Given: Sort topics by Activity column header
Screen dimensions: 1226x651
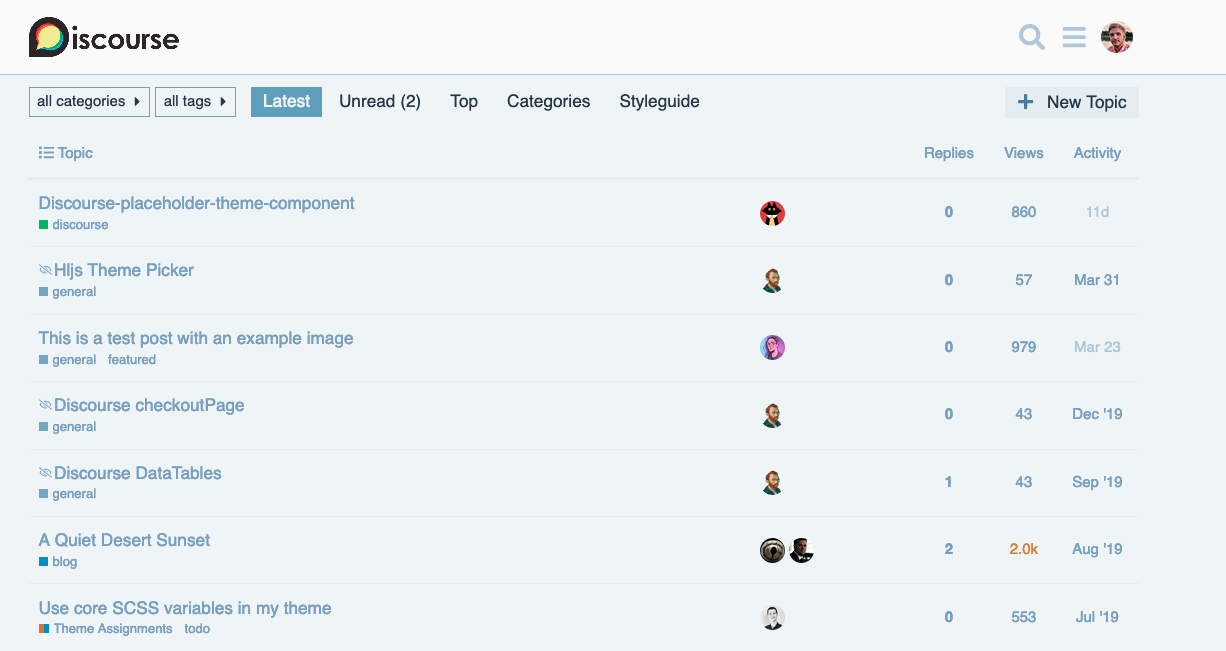Looking at the screenshot, I should point(1097,153).
